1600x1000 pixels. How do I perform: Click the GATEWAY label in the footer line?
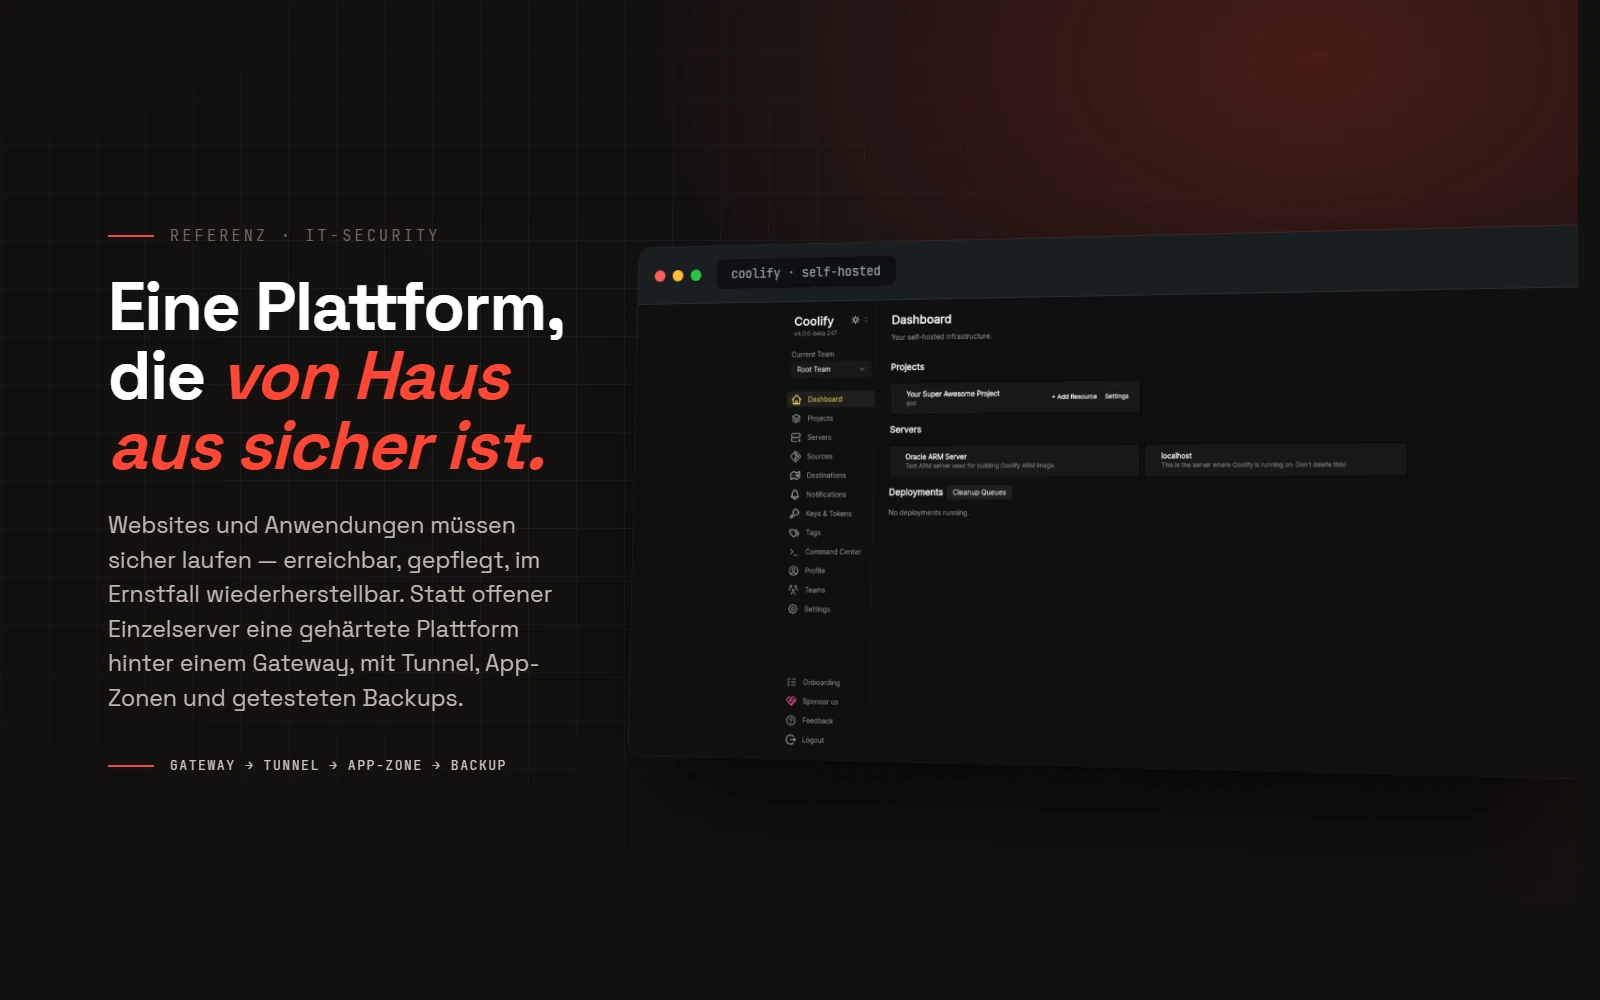pos(202,766)
